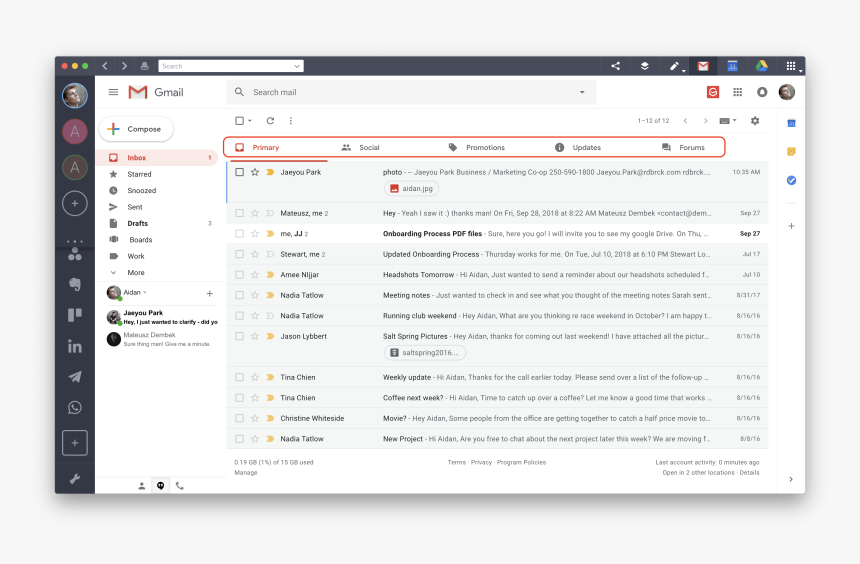Open the wrench settings icon in the dock

(x=75, y=478)
